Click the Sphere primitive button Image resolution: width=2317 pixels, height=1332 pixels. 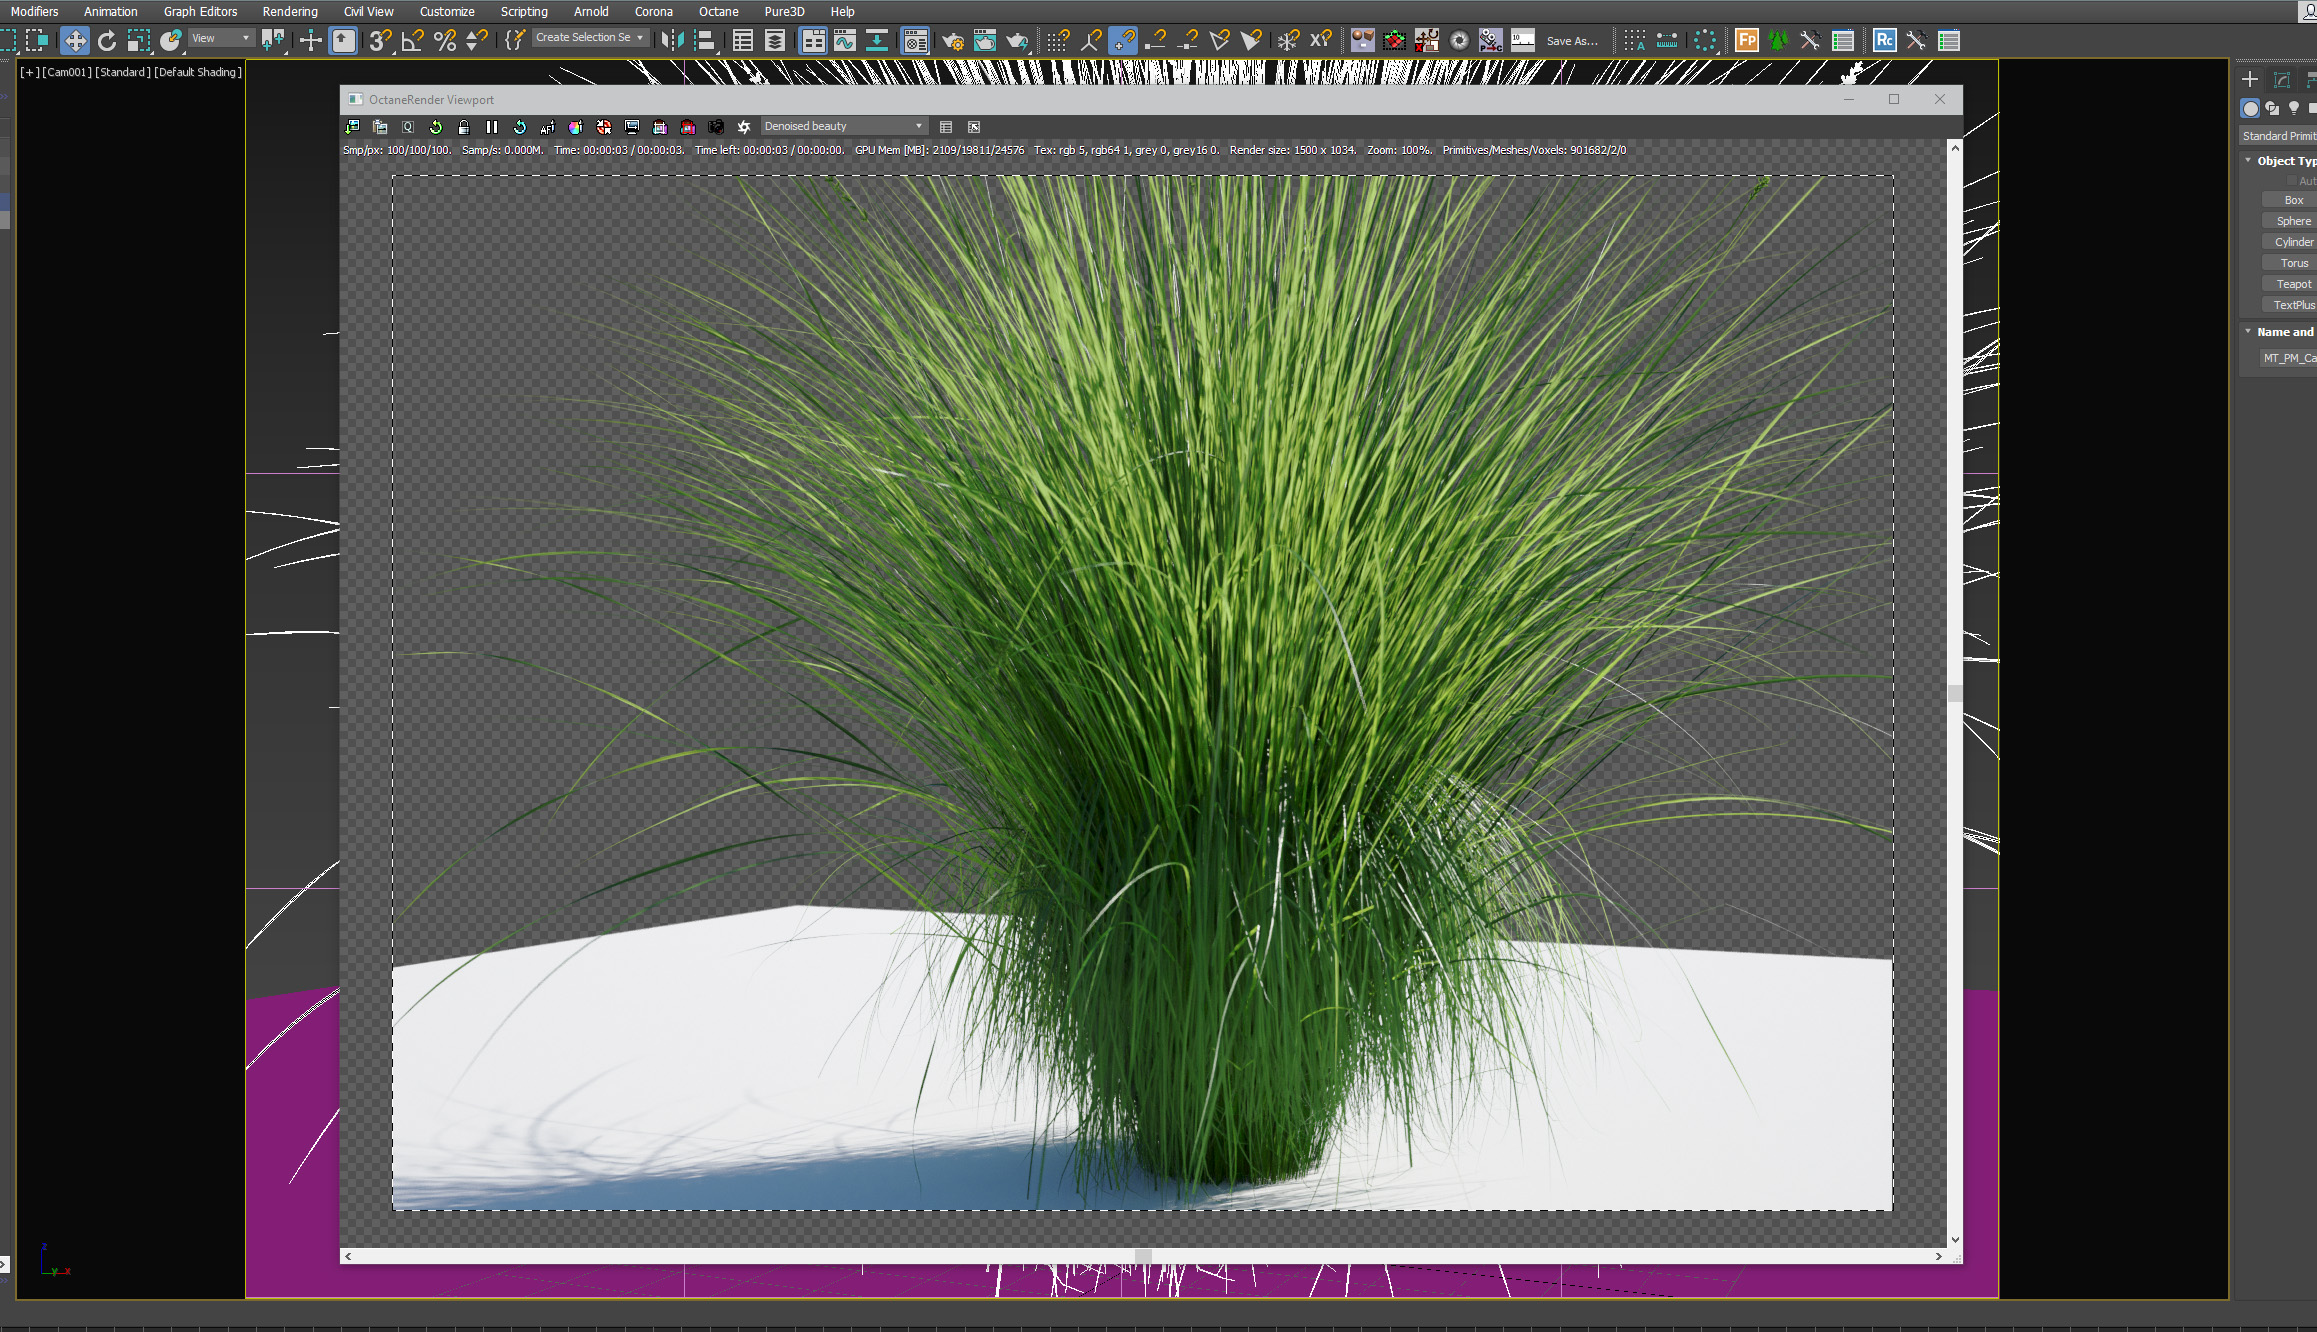pyautogui.click(x=2293, y=221)
